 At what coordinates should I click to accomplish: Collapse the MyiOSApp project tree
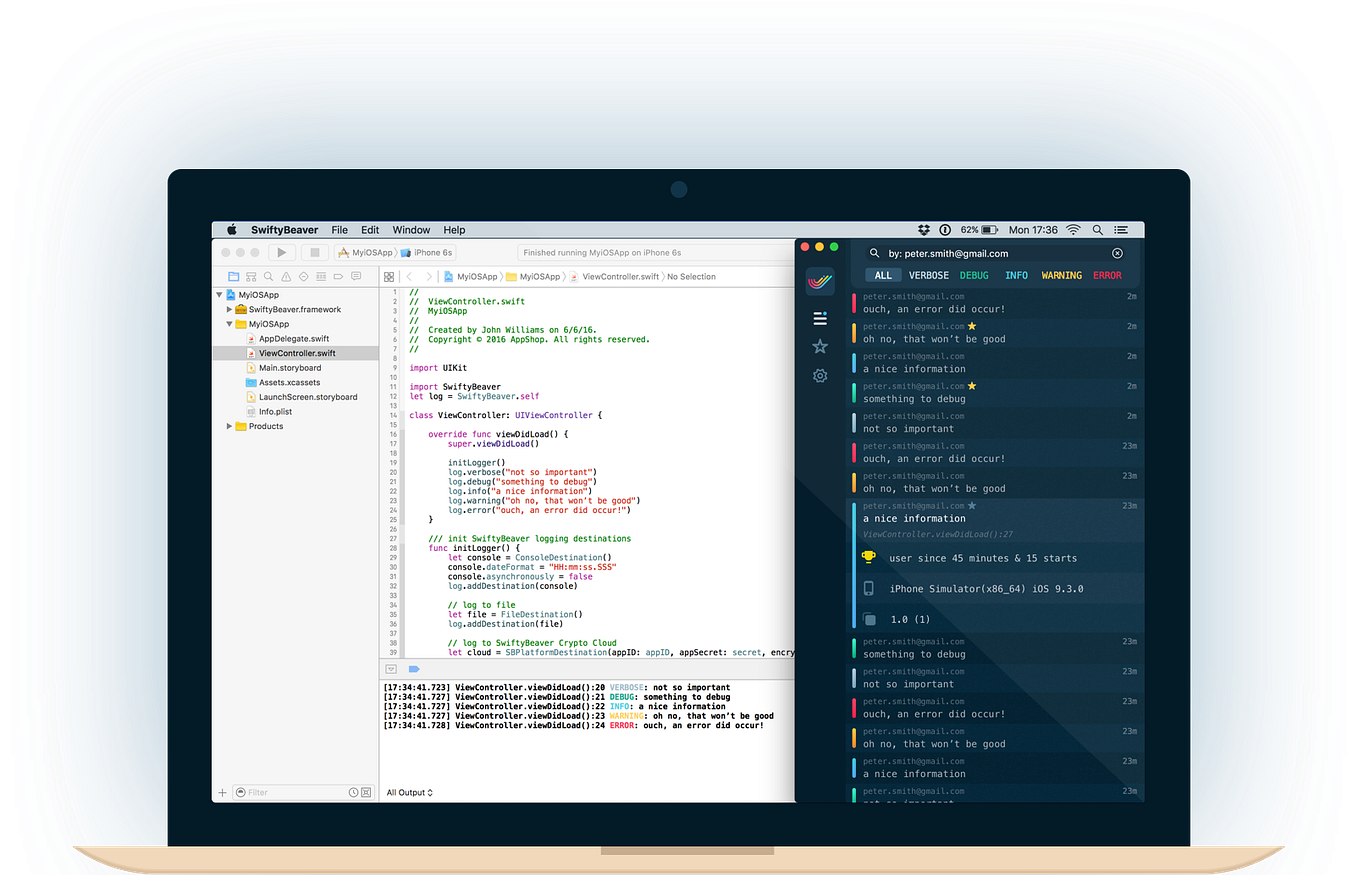218,294
